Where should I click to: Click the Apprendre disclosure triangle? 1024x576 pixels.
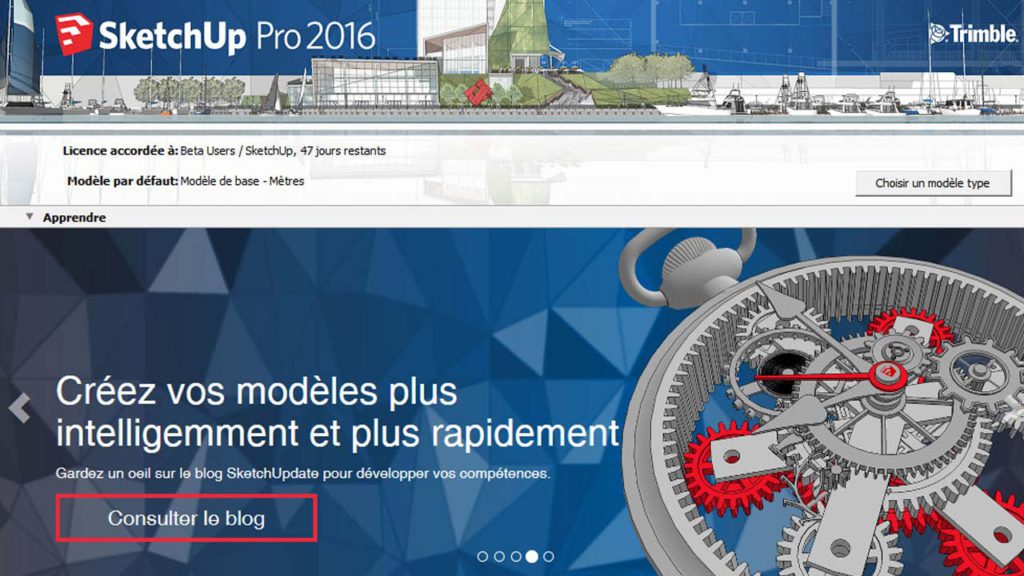click(x=29, y=217)
